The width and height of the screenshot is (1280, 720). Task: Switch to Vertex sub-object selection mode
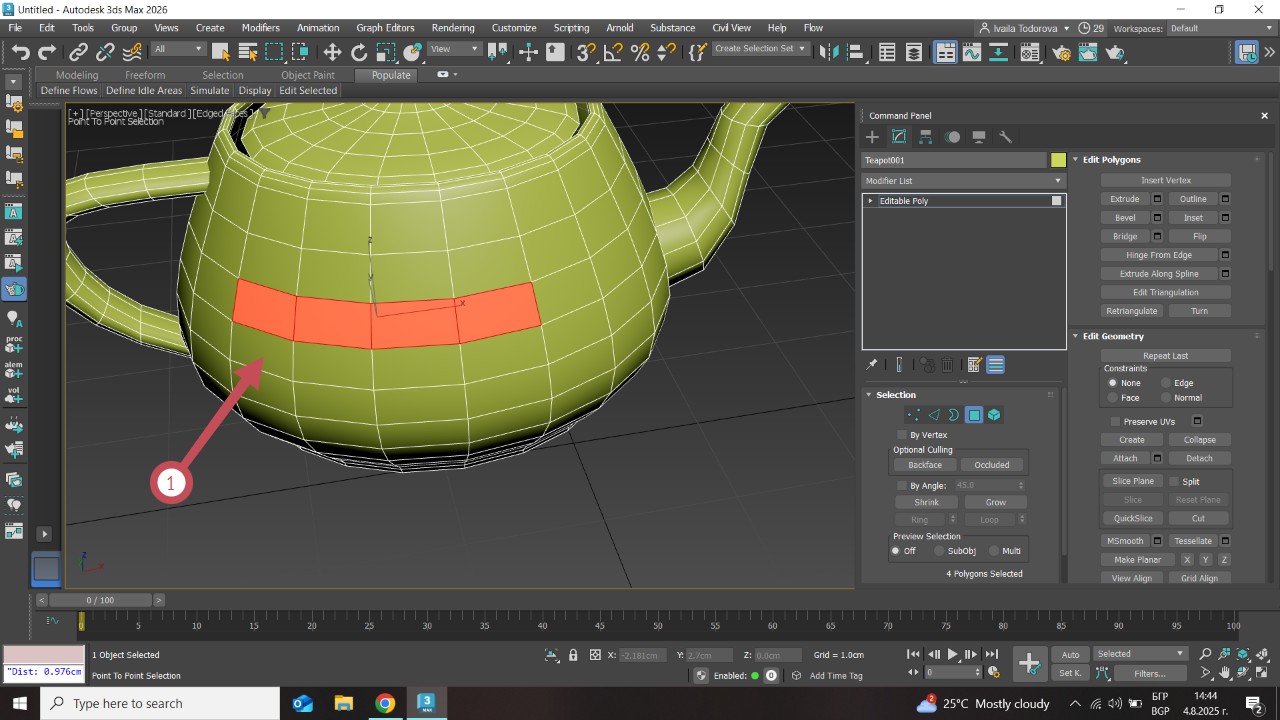click(912, 415)
